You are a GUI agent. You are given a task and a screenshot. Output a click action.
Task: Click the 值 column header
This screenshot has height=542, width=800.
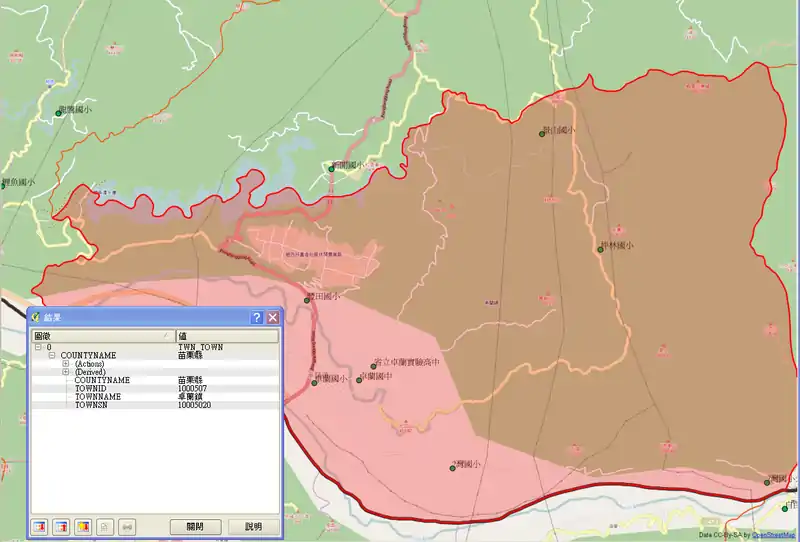pos(225,336)
